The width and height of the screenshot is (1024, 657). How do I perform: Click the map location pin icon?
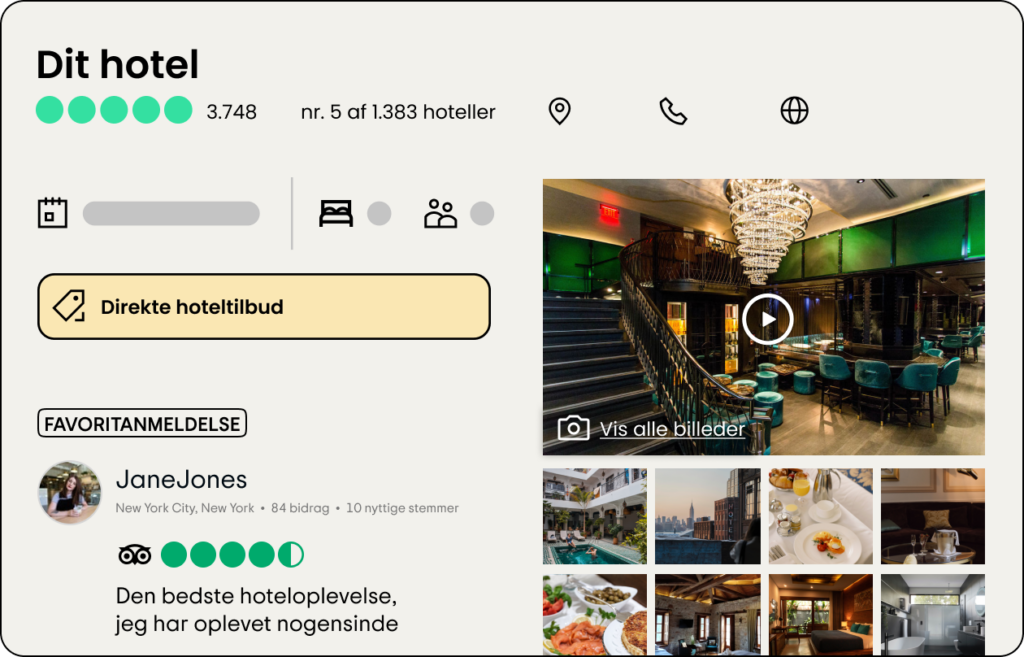pyautogui.click(x=559, y=111)
